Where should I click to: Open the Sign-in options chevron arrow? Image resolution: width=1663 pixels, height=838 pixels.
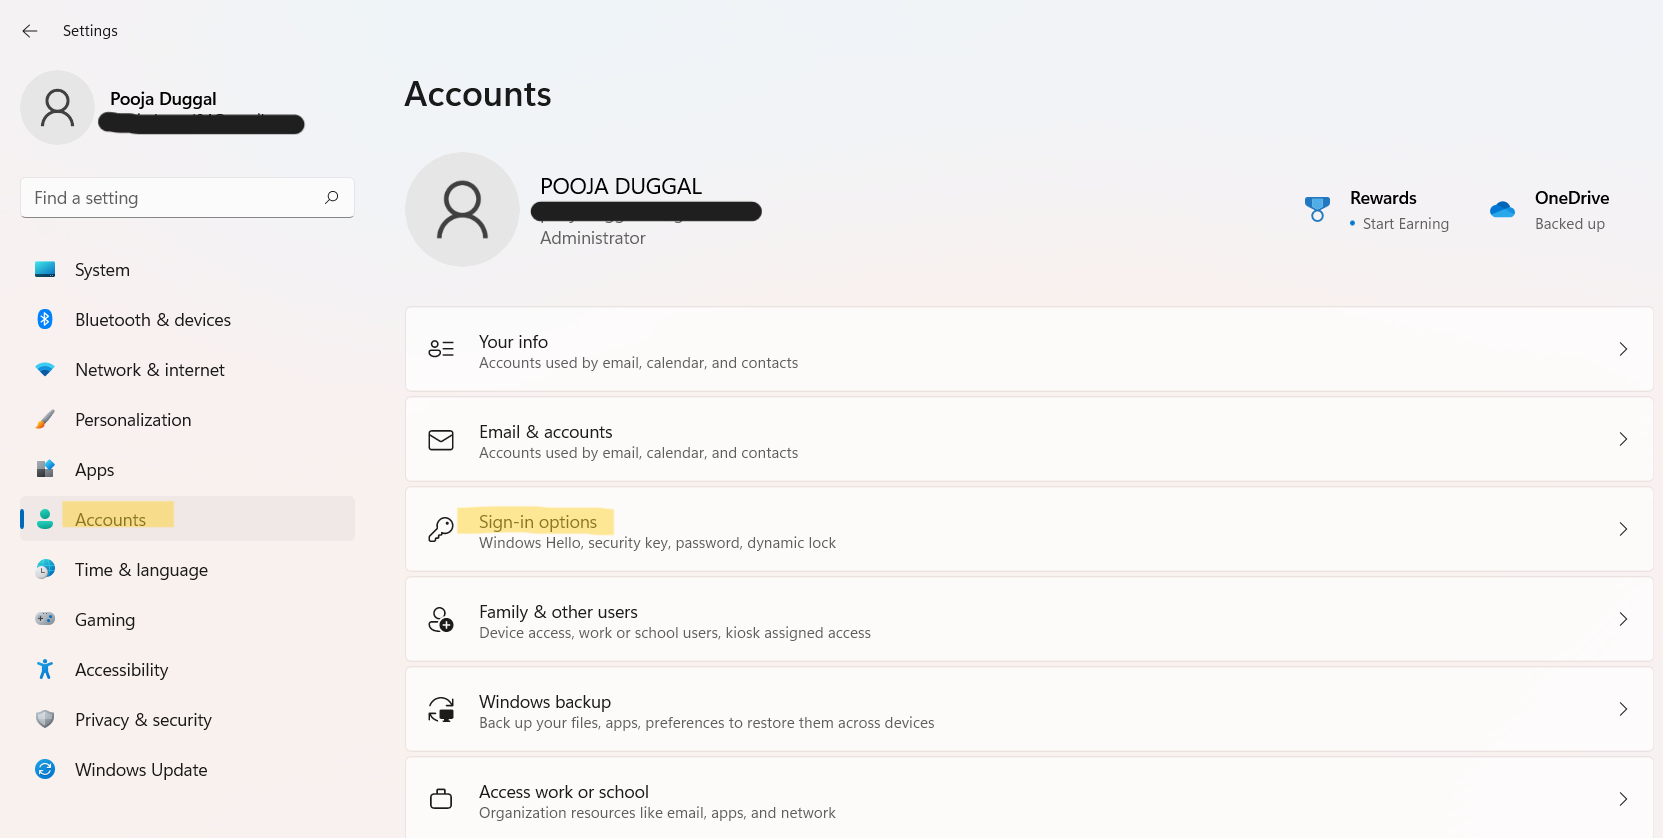click(1623, 529)
